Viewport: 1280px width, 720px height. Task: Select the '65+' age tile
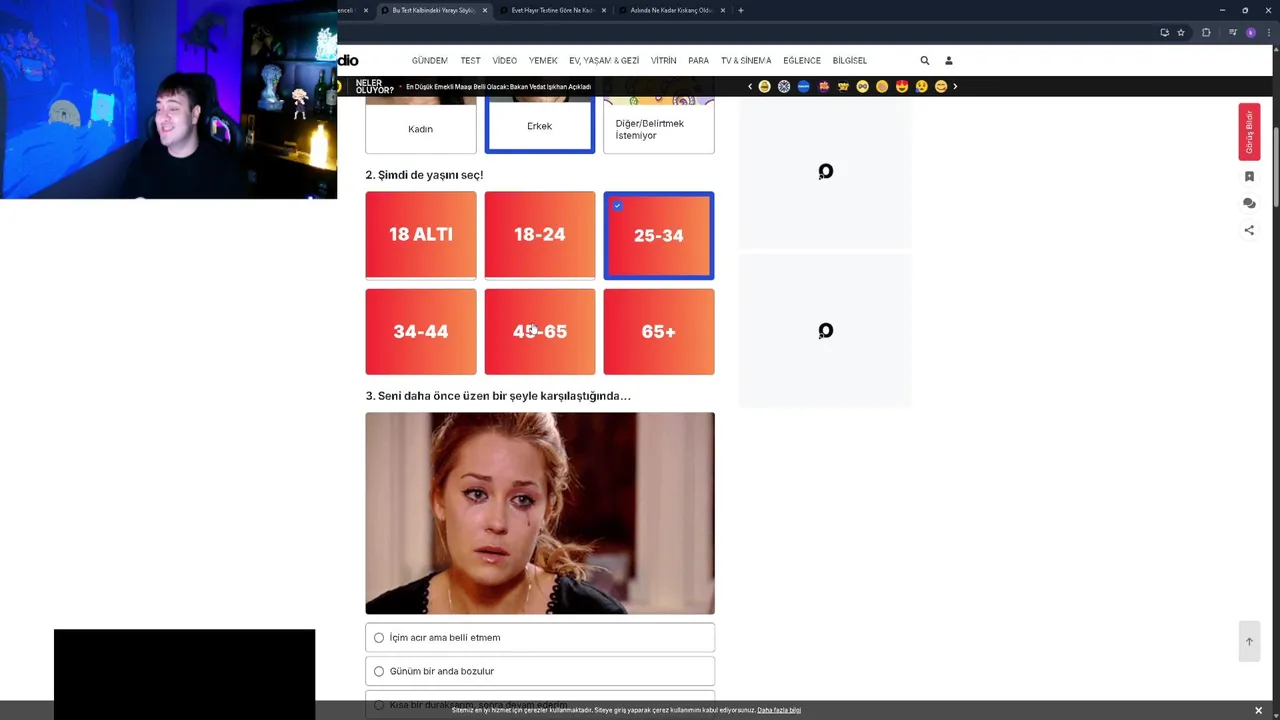tap(658, 332)
